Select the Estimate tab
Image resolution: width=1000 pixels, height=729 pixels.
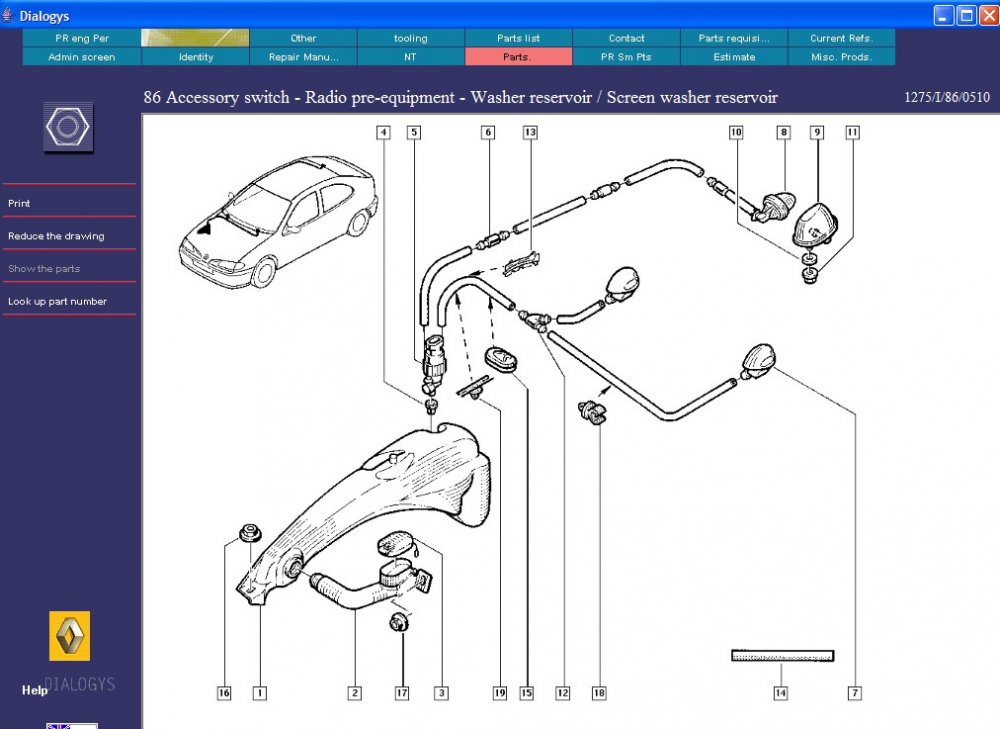[x=734, y=57]
